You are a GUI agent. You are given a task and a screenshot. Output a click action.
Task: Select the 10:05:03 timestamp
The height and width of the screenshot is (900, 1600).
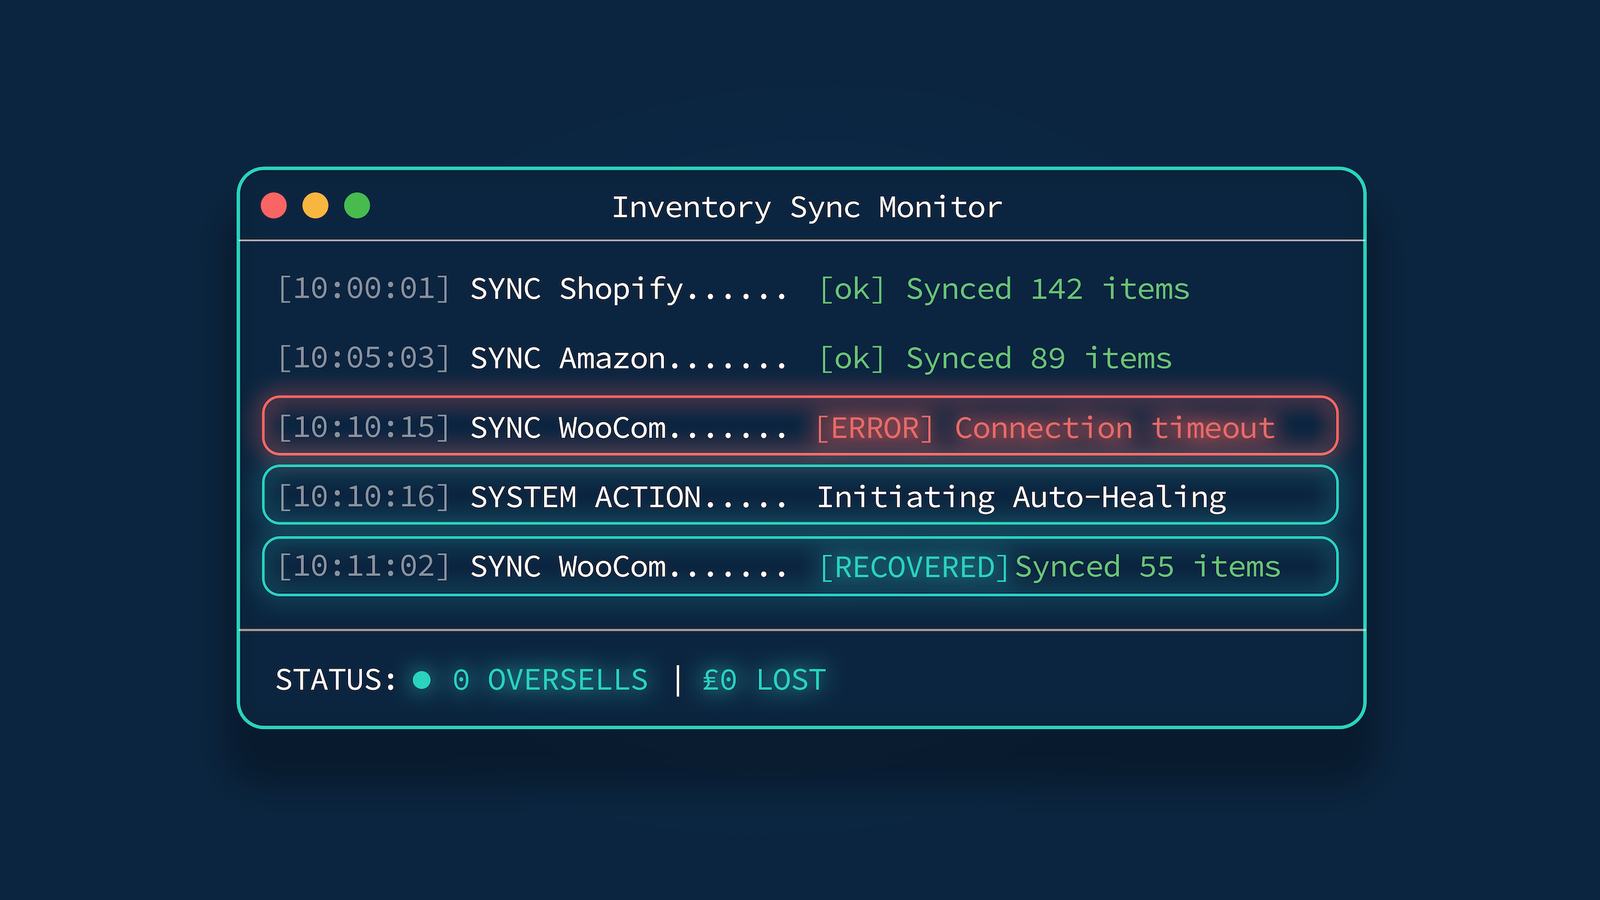click(x=364, y=358)
